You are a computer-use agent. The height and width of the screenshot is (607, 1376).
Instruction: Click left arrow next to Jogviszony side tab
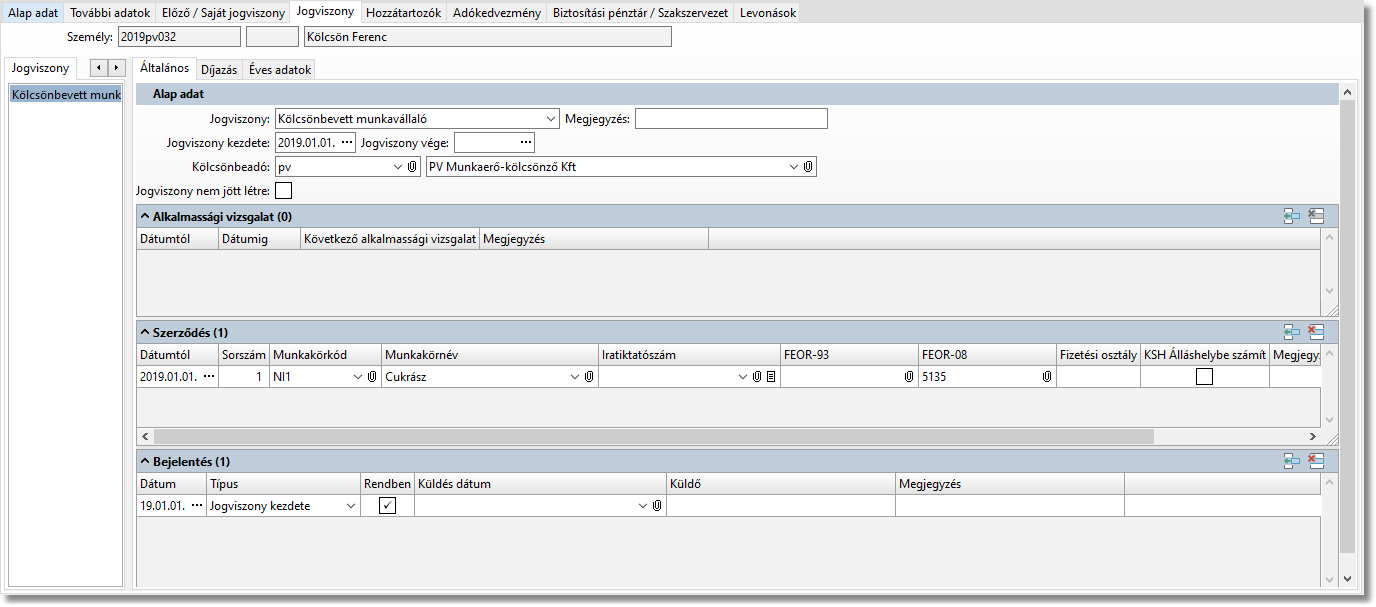(x=98, y=68)
